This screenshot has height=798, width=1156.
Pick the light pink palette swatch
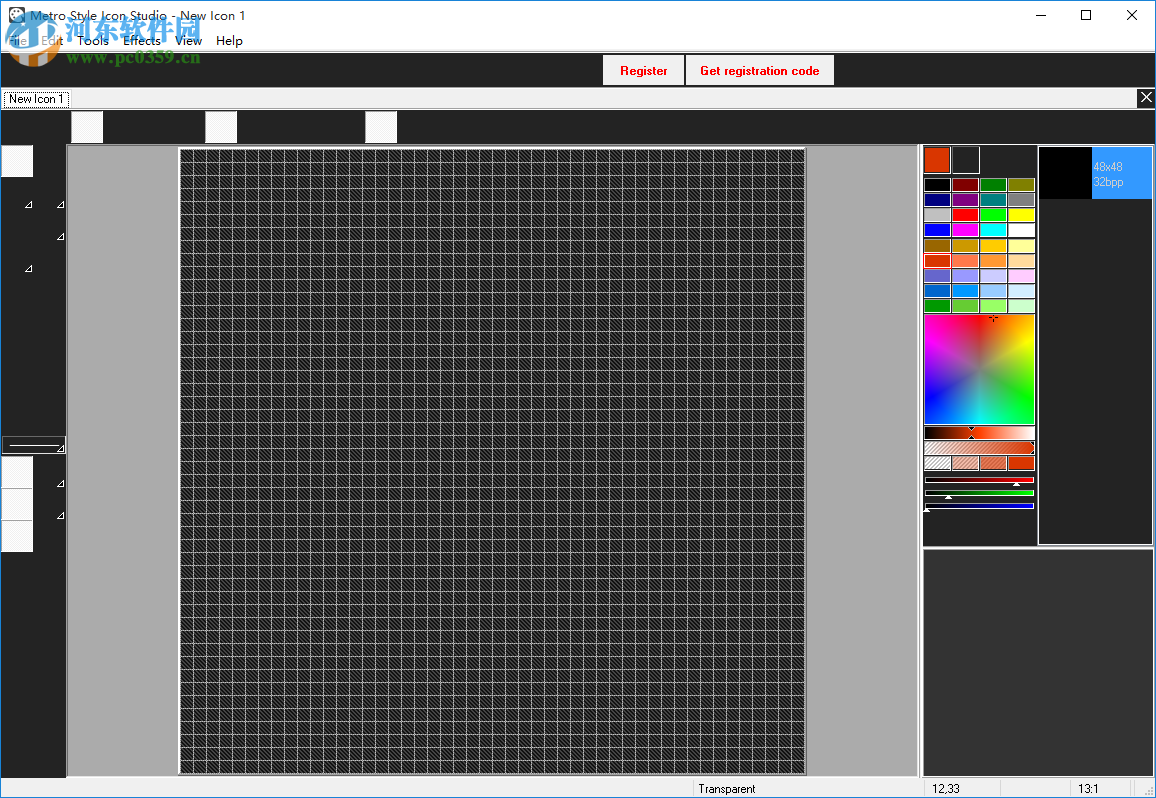pyautogui.click(x=1021, y=276)
